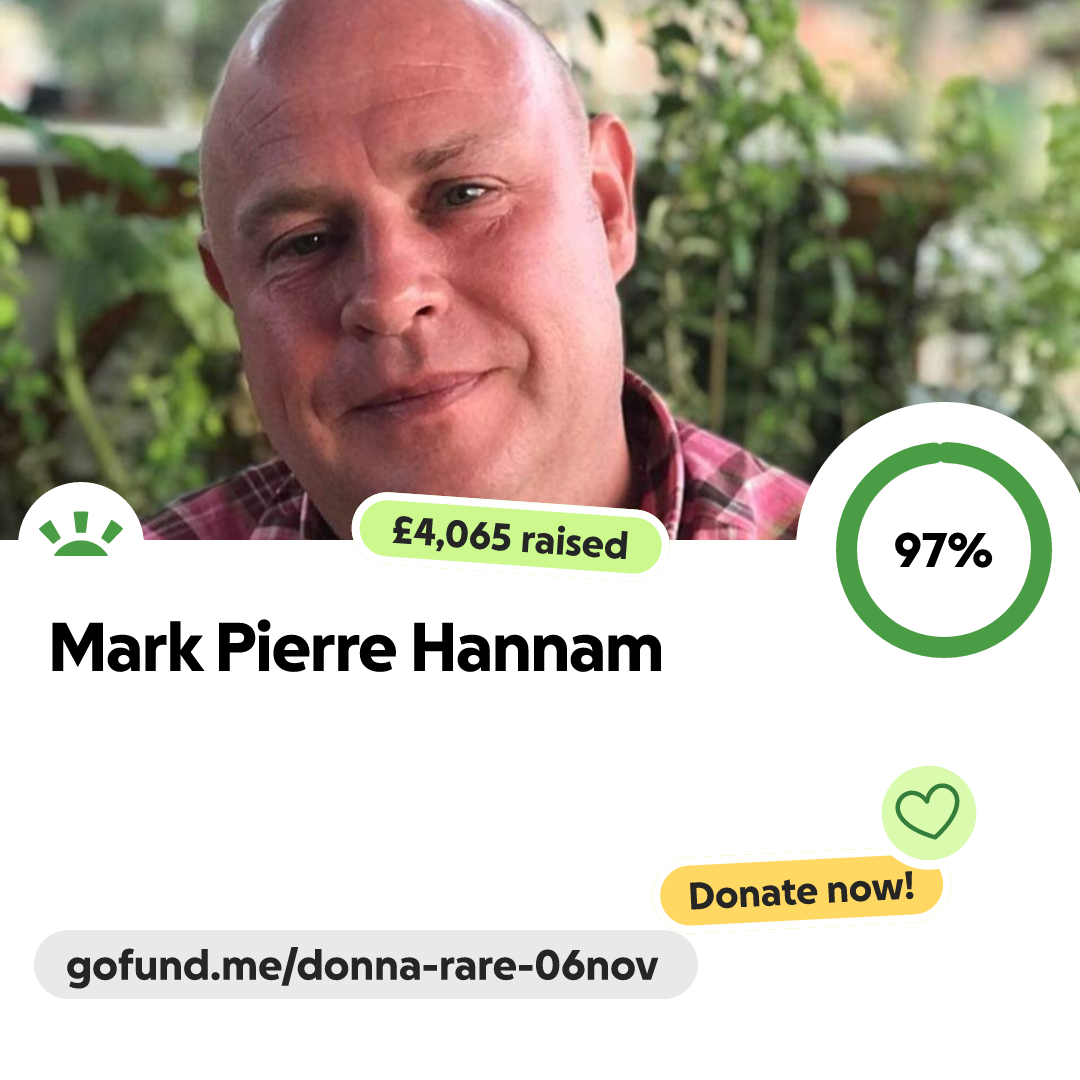This screenshot has height=1080, width=1080.
Task: Click the first name "Mark" in the heading
Action: (126, 648)
